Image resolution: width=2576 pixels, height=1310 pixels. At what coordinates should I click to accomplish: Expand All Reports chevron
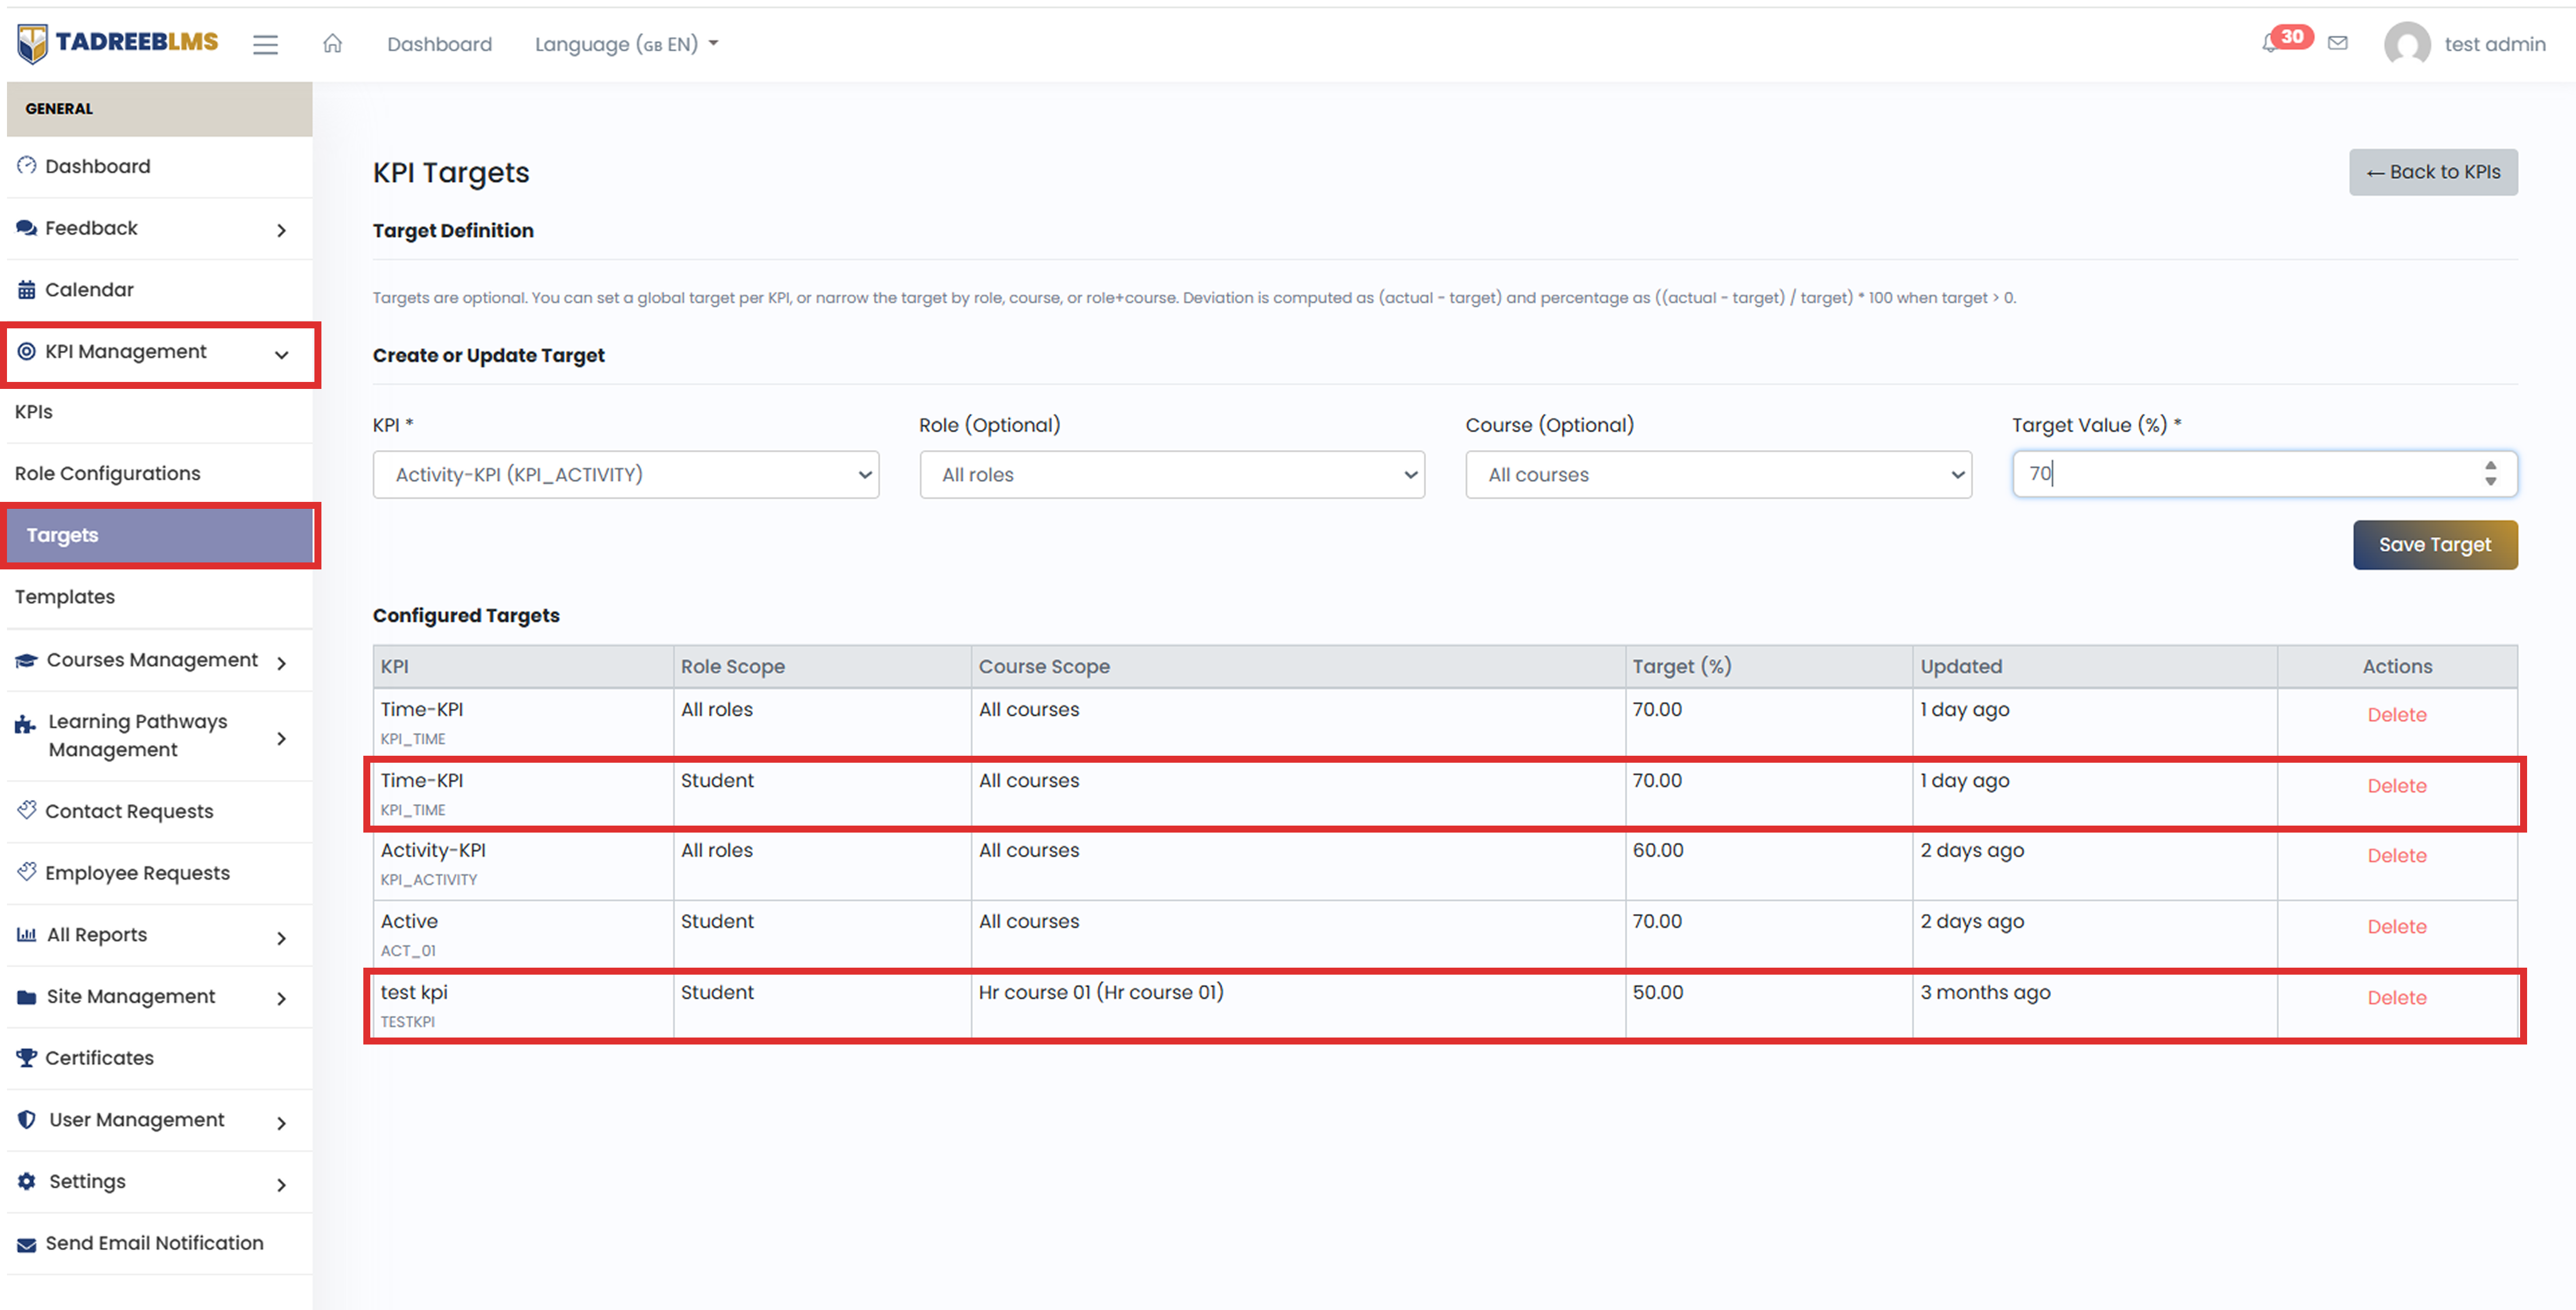282,938
